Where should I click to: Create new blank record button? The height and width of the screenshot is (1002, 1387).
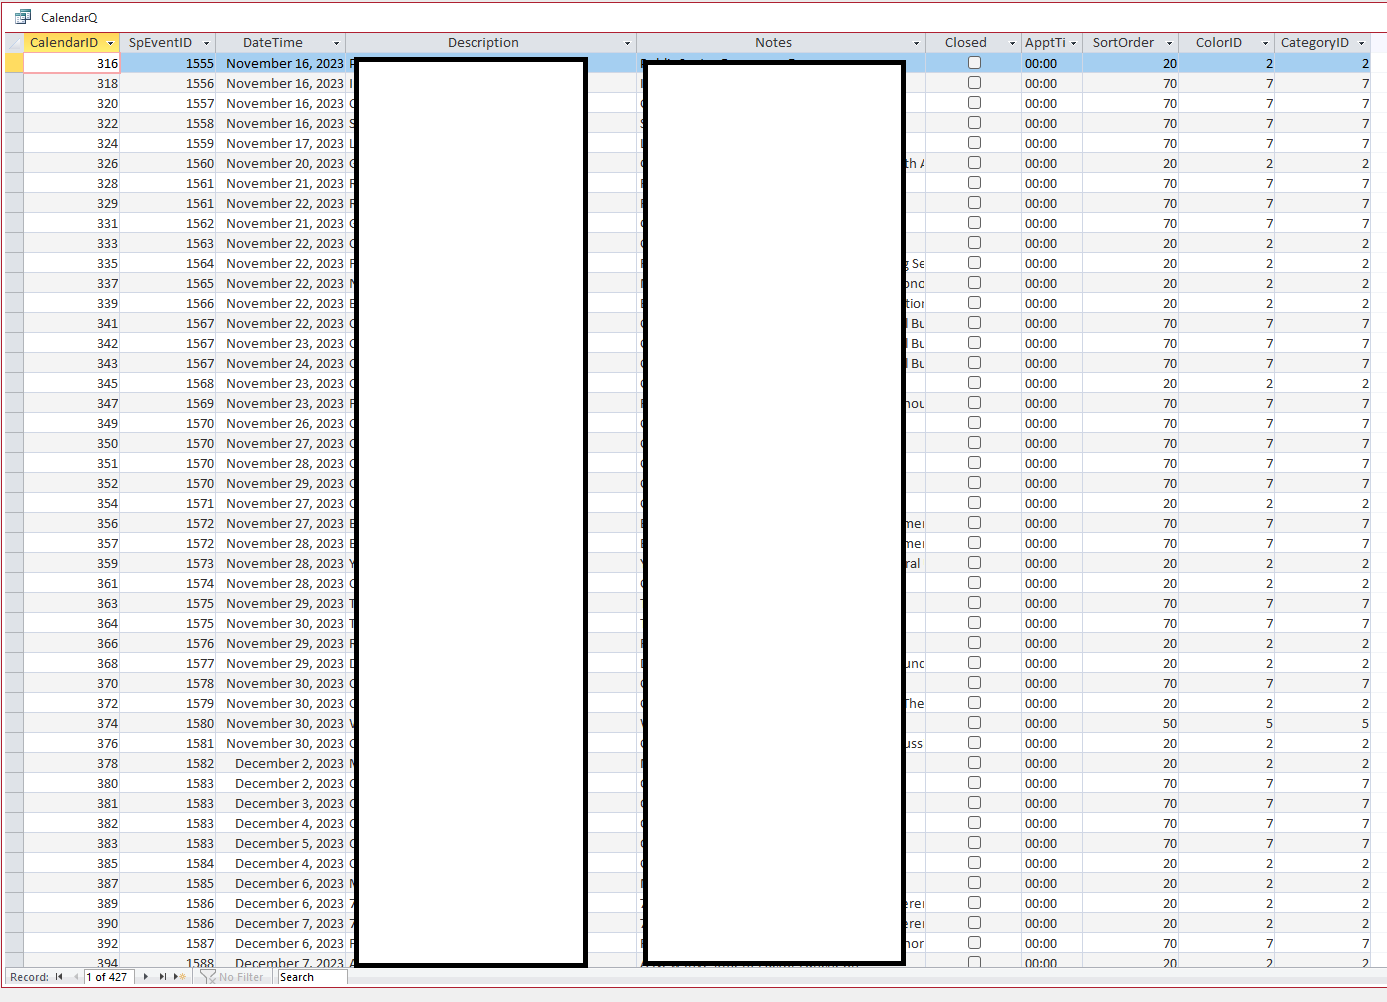(180, 977)
